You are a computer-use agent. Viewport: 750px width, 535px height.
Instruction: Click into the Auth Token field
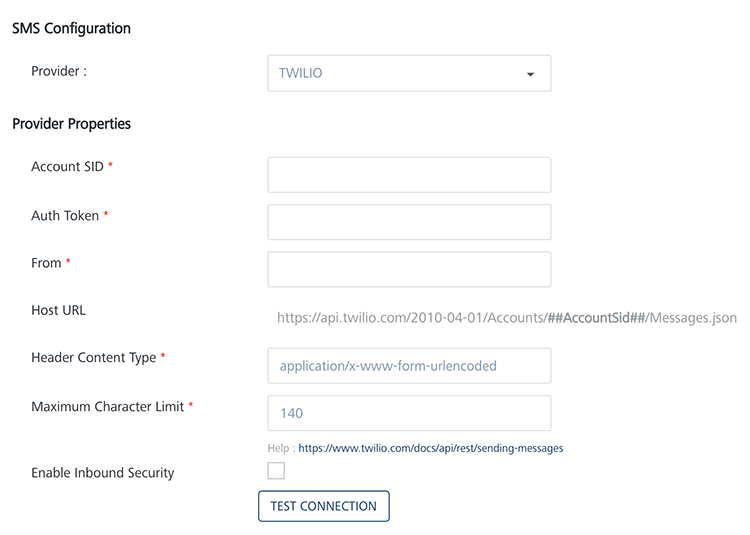click(x=409, y=222)
